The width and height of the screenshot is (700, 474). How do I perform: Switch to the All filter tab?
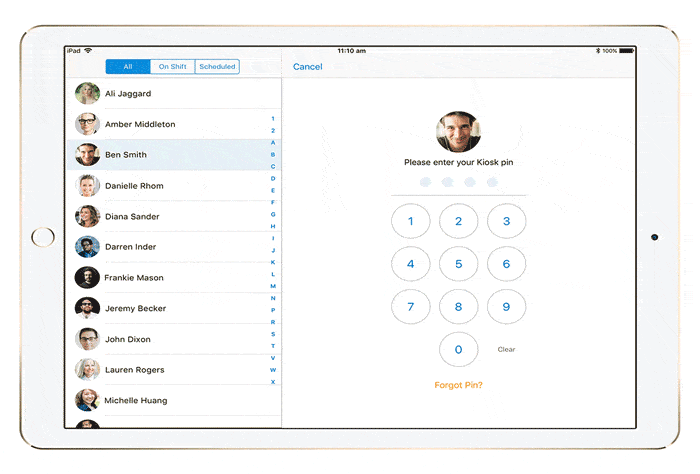[128, 67]
